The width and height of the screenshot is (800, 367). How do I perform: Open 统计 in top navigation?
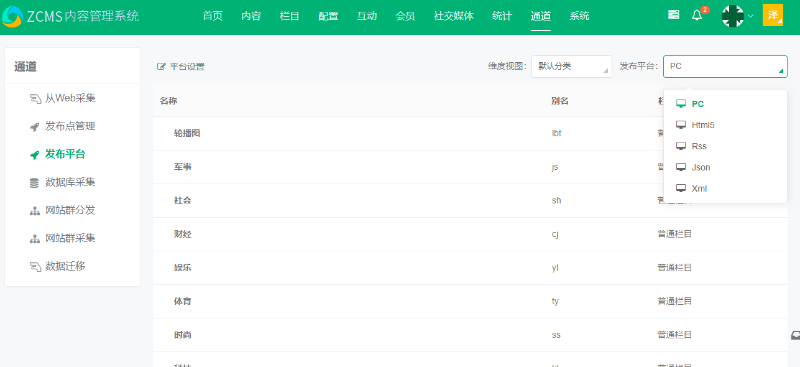click(x=502, y=16)
